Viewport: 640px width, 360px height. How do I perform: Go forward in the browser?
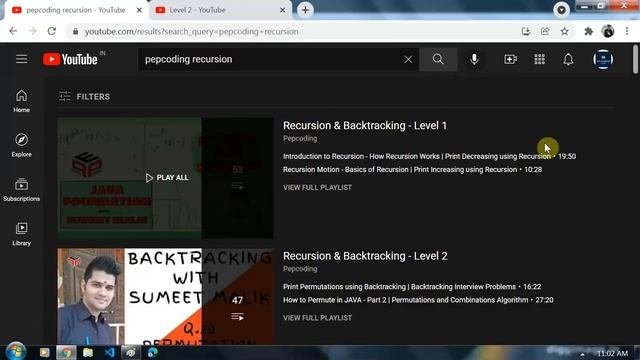click(x=32, y=31)
